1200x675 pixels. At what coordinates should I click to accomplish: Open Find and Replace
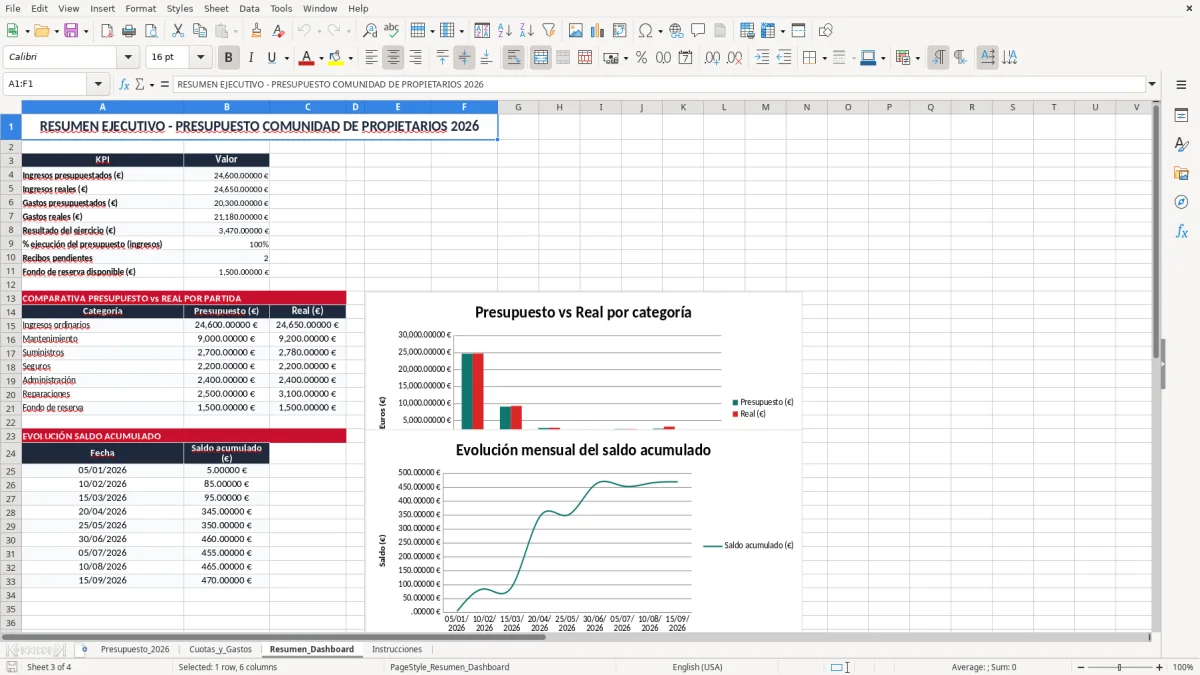(370, 31)
